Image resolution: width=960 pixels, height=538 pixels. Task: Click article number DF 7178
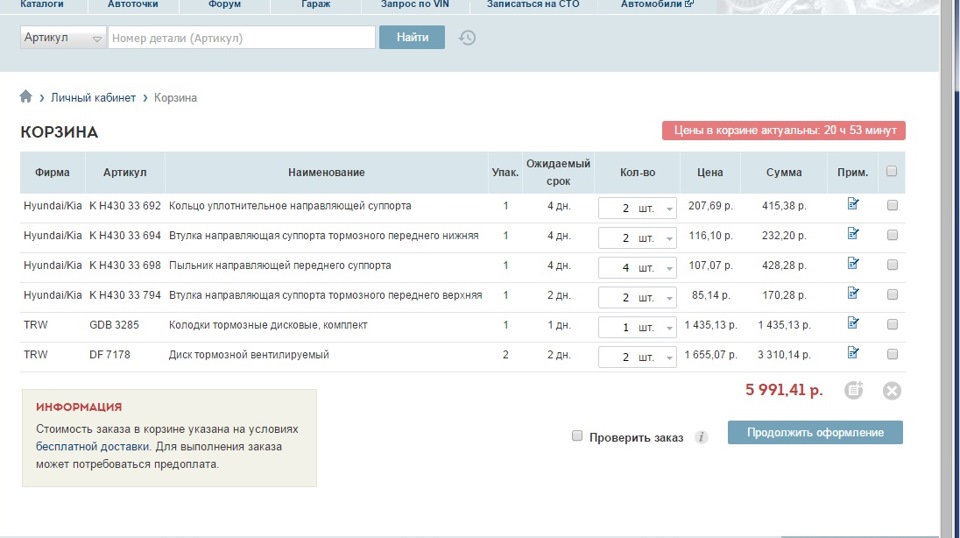110,354
